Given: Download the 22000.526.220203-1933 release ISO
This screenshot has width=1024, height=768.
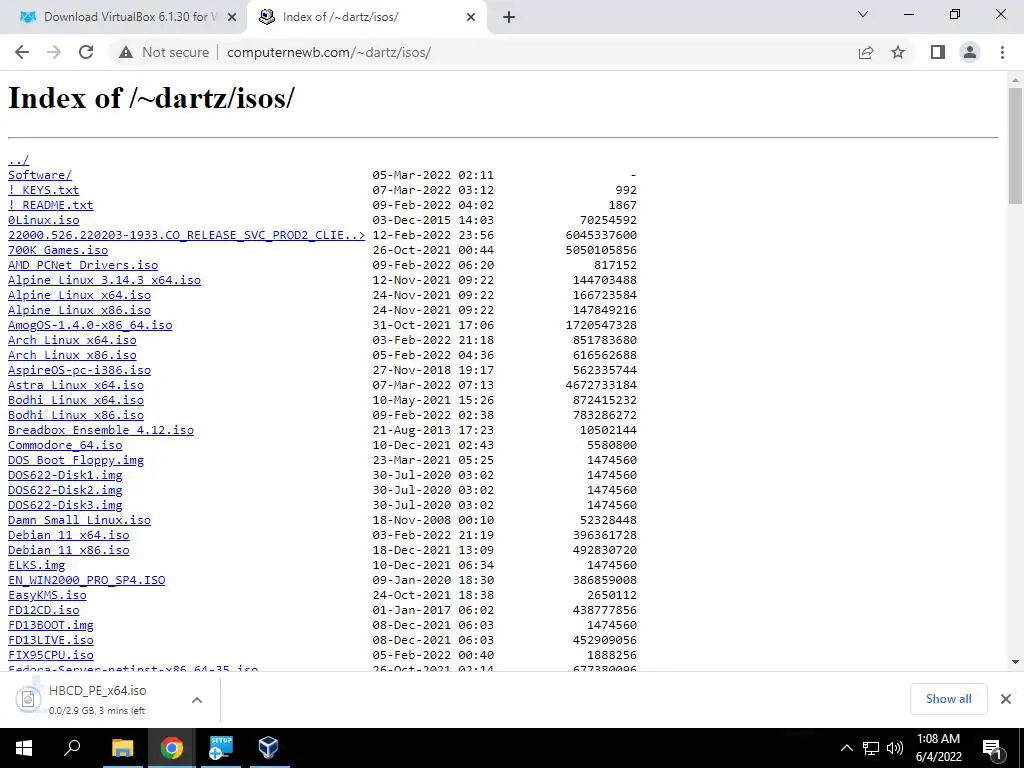Looking at the screenshot, I should [186, 235].
